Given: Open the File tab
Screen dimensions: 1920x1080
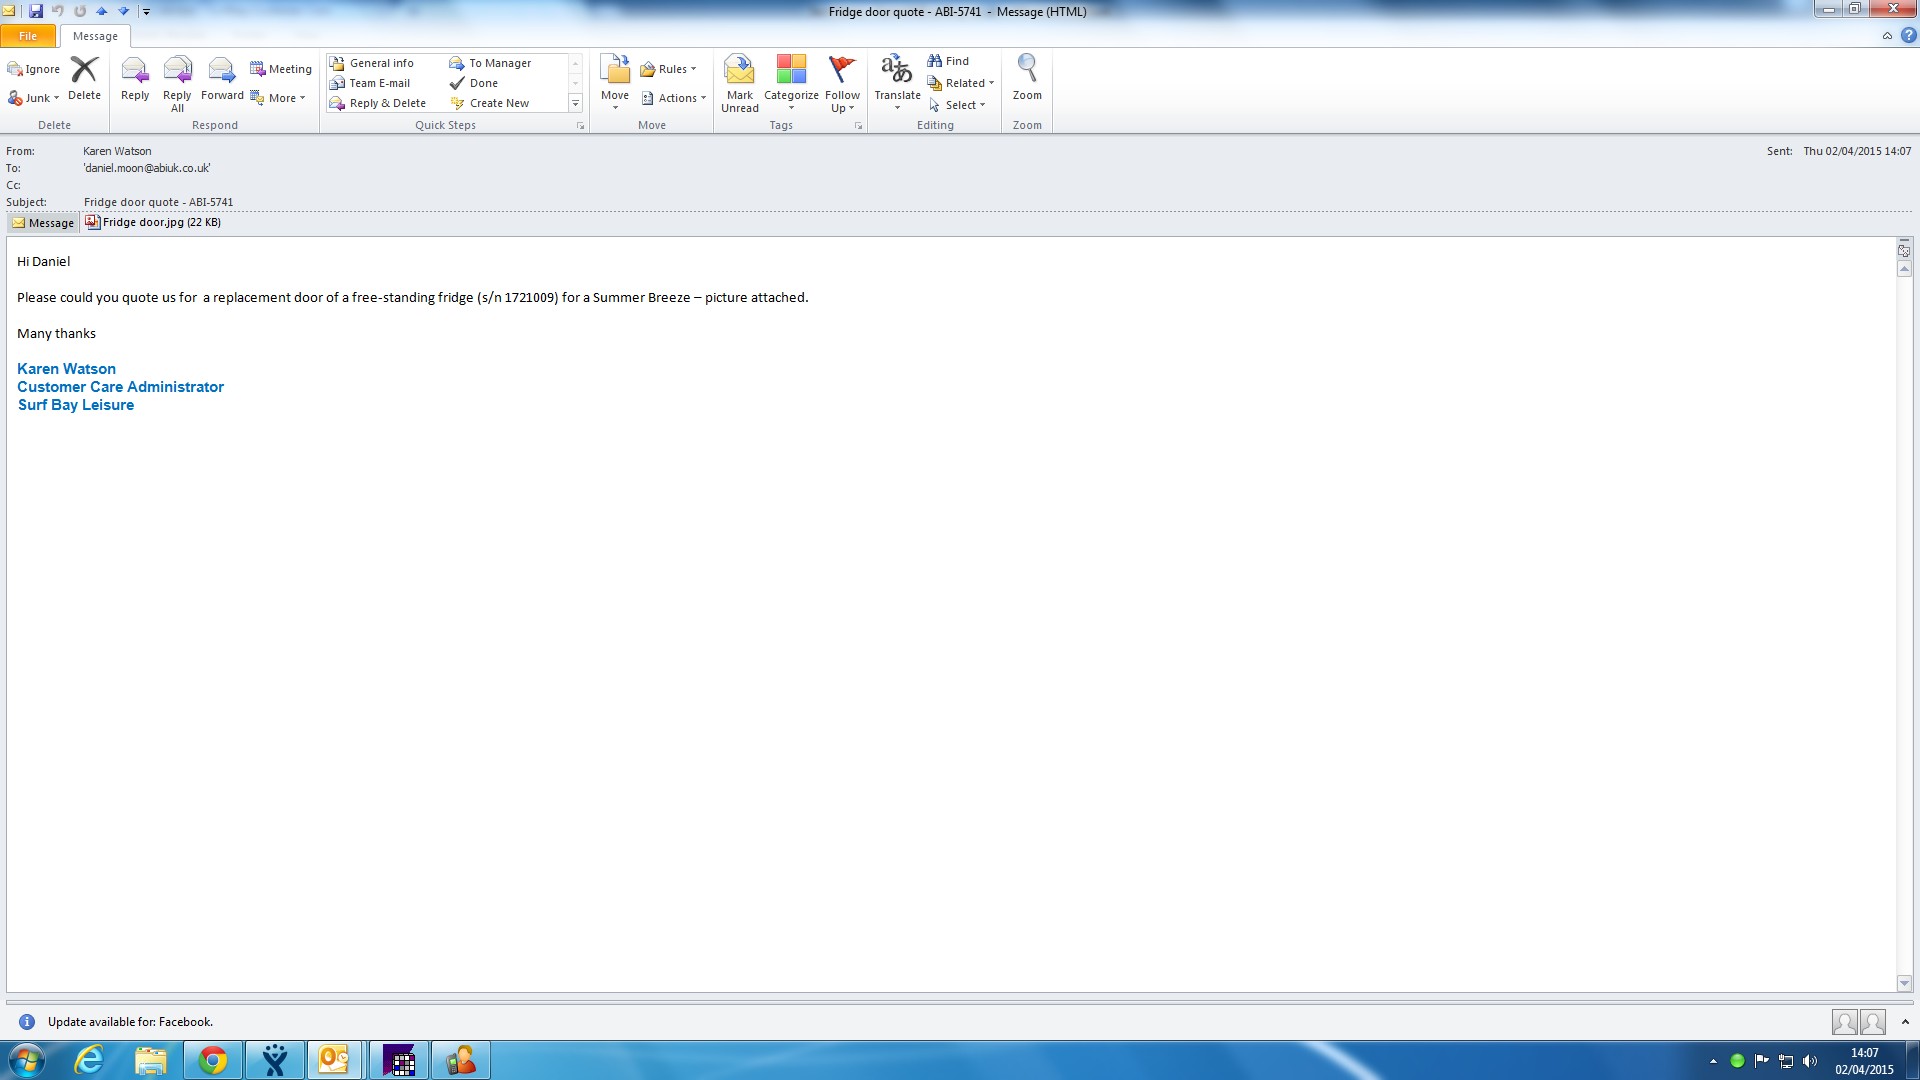Looking at the screenshot, I should (x=28, y=36).
